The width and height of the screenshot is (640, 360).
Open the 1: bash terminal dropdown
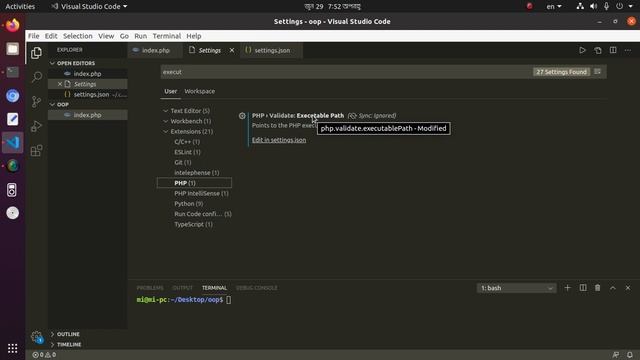click(x=516, y=288)
